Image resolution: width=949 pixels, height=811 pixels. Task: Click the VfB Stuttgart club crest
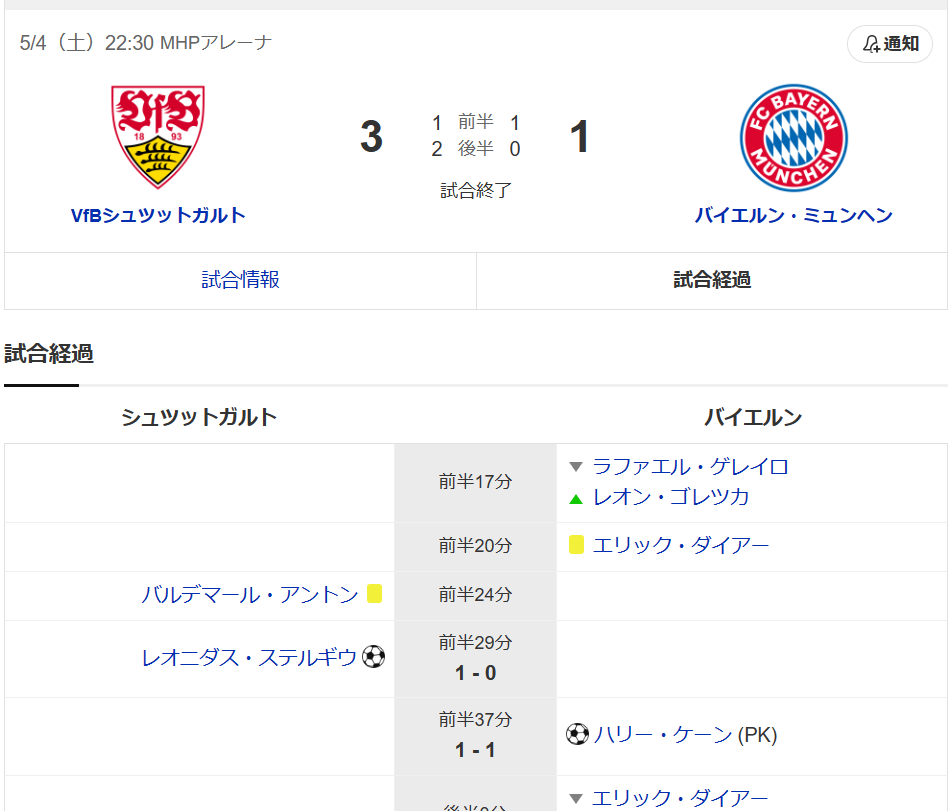(158, 137)
